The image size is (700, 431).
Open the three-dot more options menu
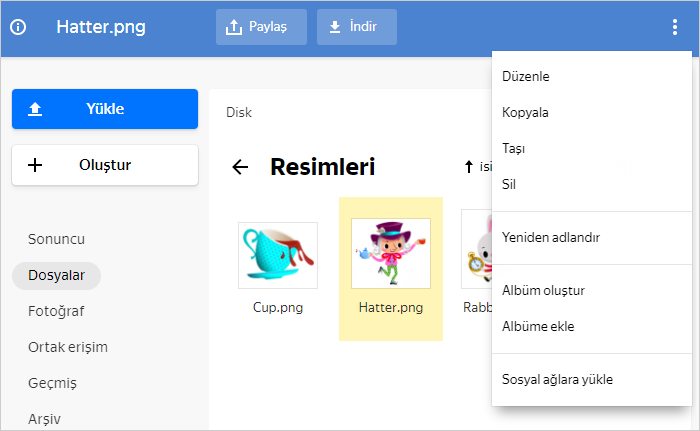[x=675, y=27]
